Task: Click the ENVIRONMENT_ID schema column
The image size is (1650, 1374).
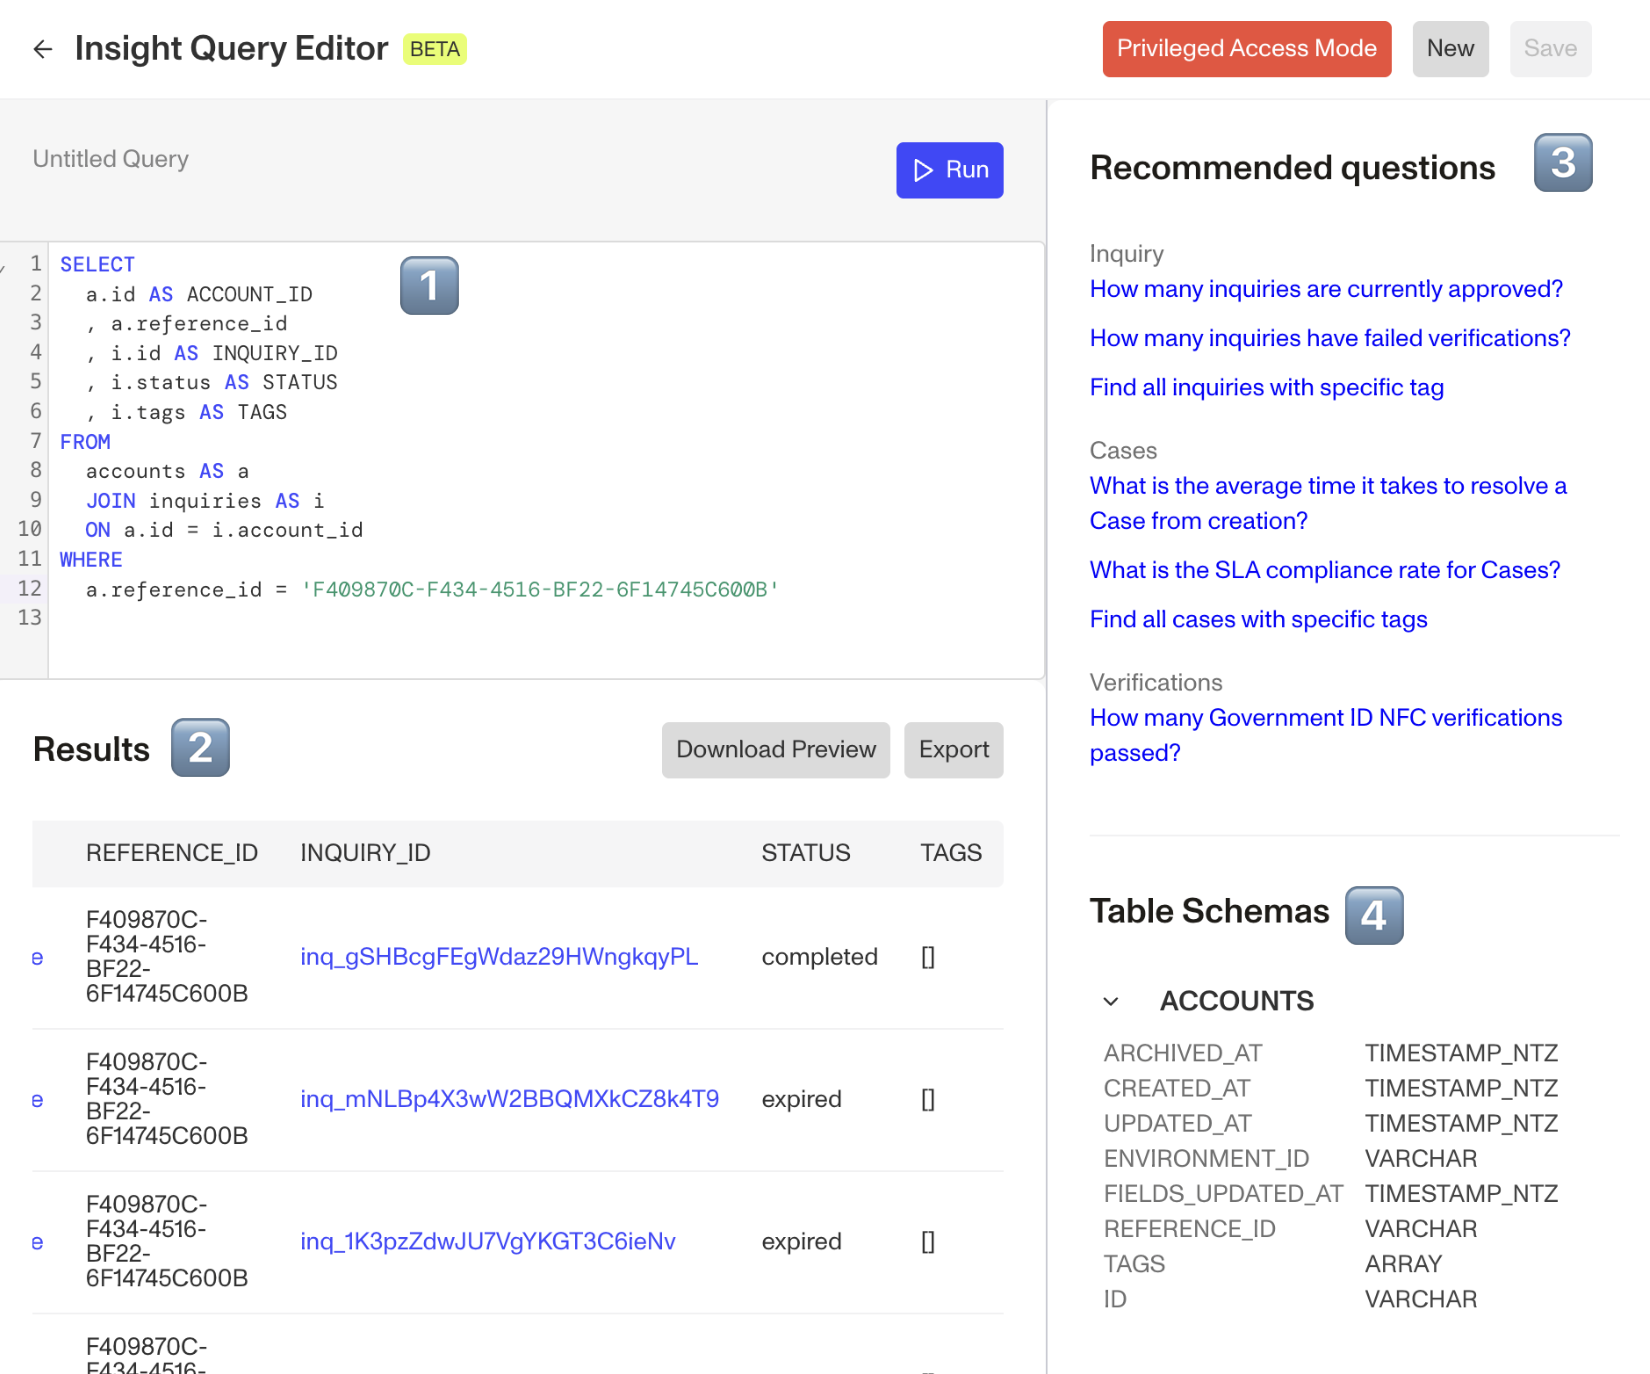Action: tap(1207, 1158)
